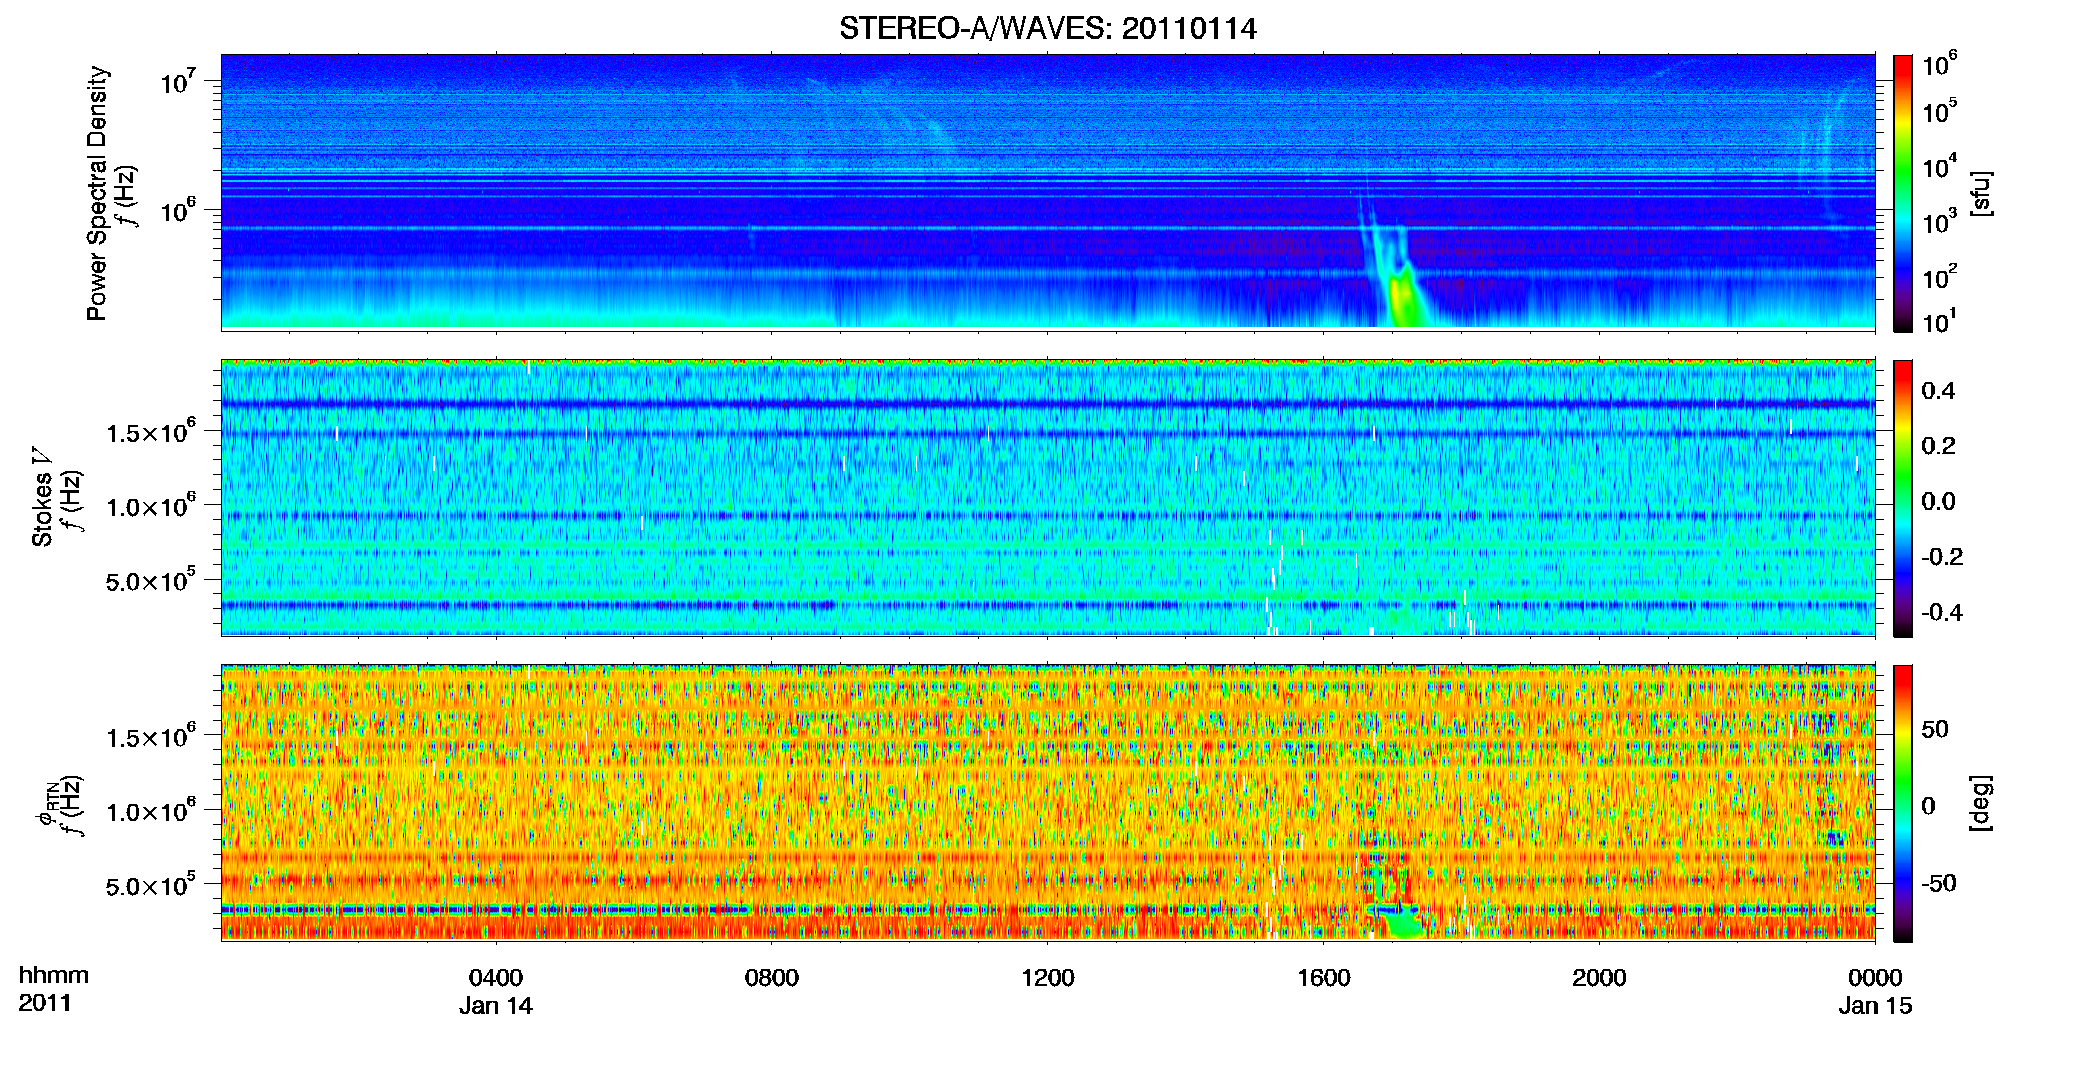Click the Stokes V color bar
This screenshot has width=2096, height=1080.
1903,498
